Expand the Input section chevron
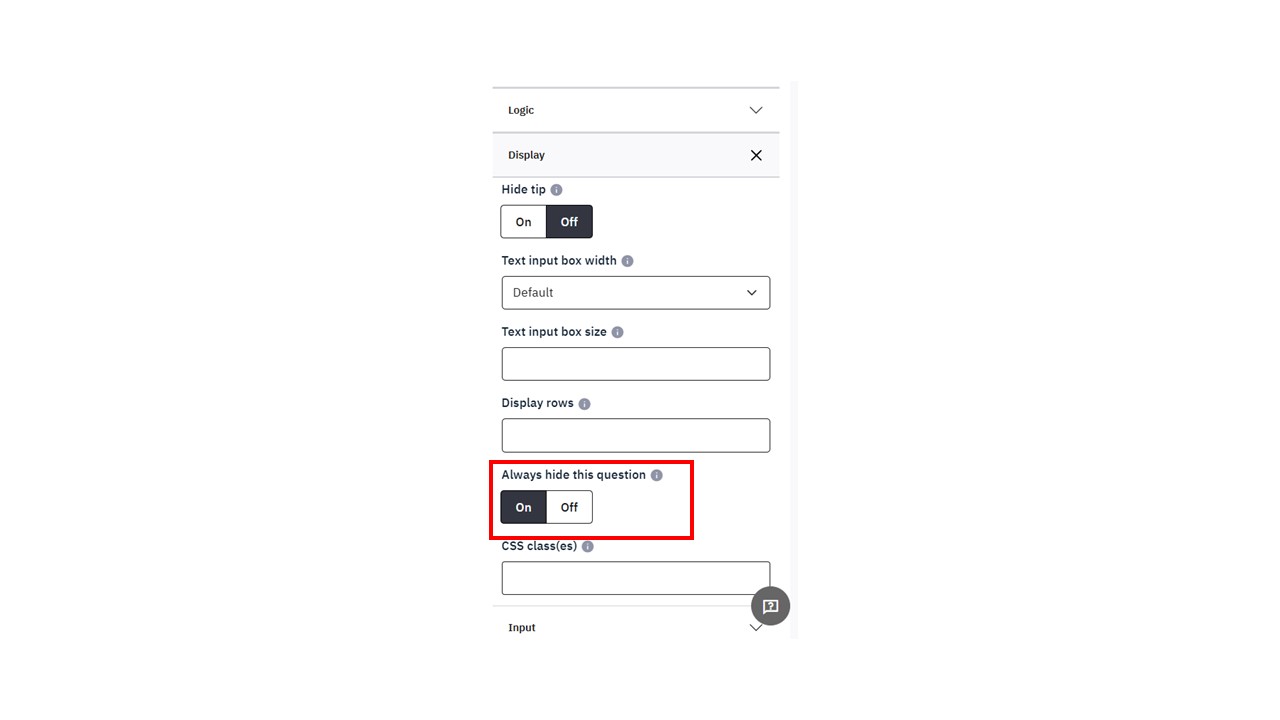1280x720 pixels. coord(756,627)
